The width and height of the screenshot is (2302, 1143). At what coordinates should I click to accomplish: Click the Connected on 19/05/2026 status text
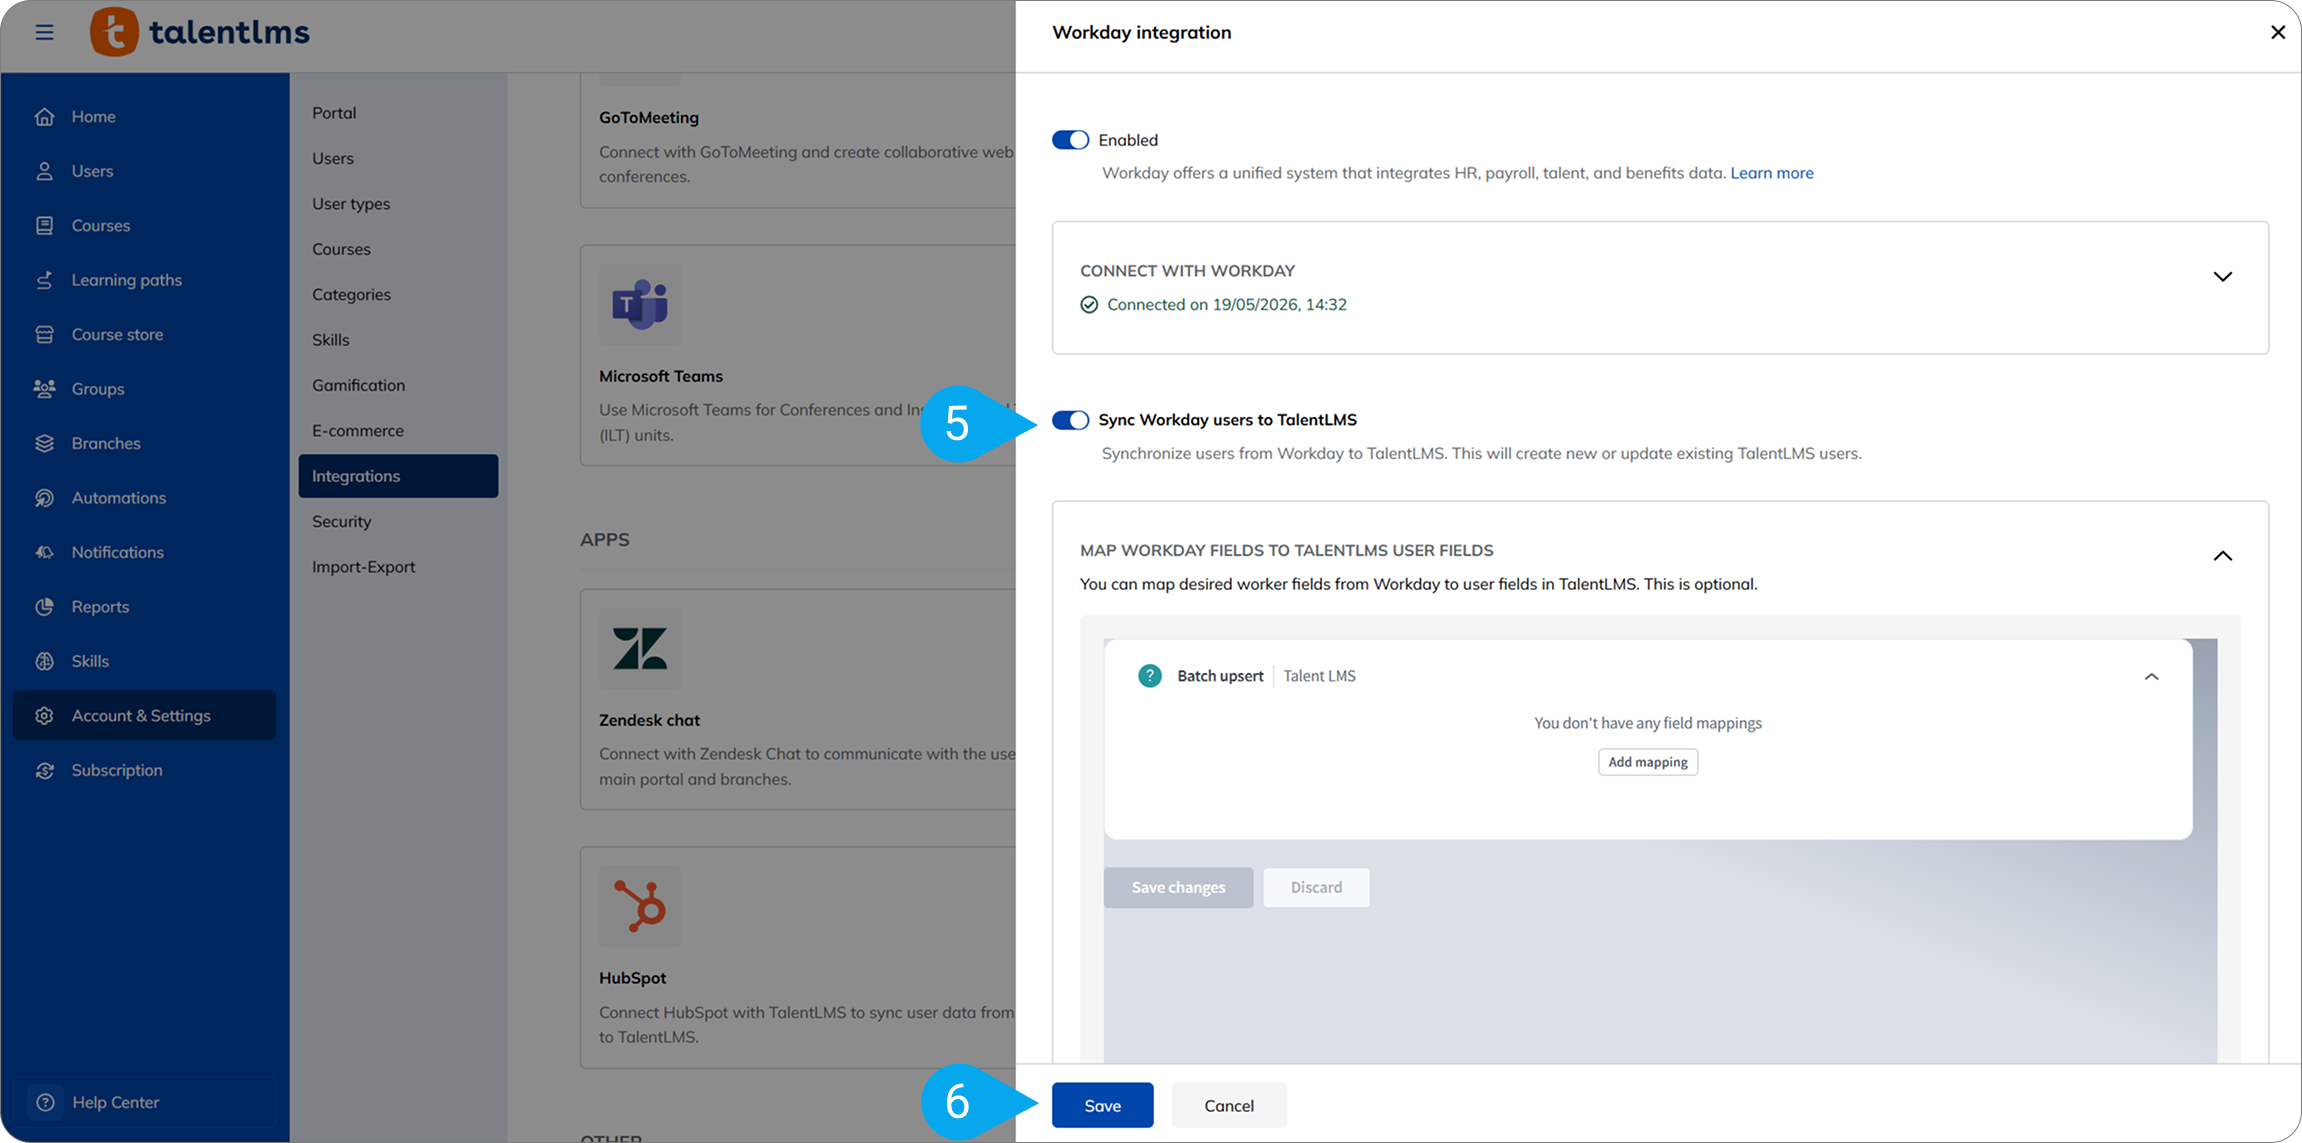pos(1227,305)
